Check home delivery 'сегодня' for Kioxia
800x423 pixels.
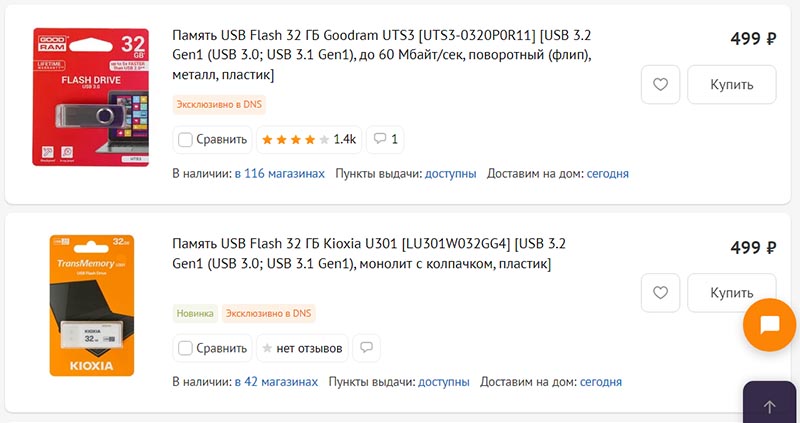[601, 382]
